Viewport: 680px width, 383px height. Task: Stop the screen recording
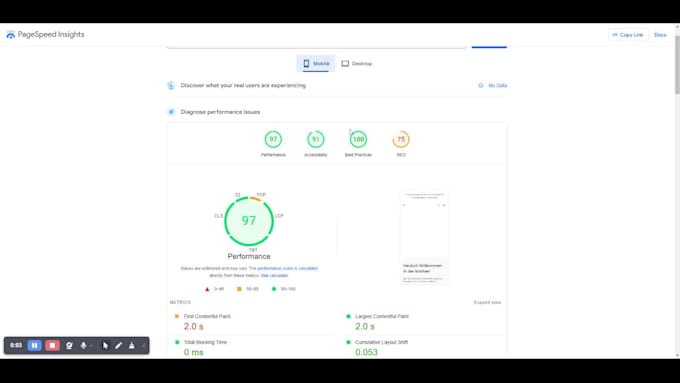[x=52, y=345]
